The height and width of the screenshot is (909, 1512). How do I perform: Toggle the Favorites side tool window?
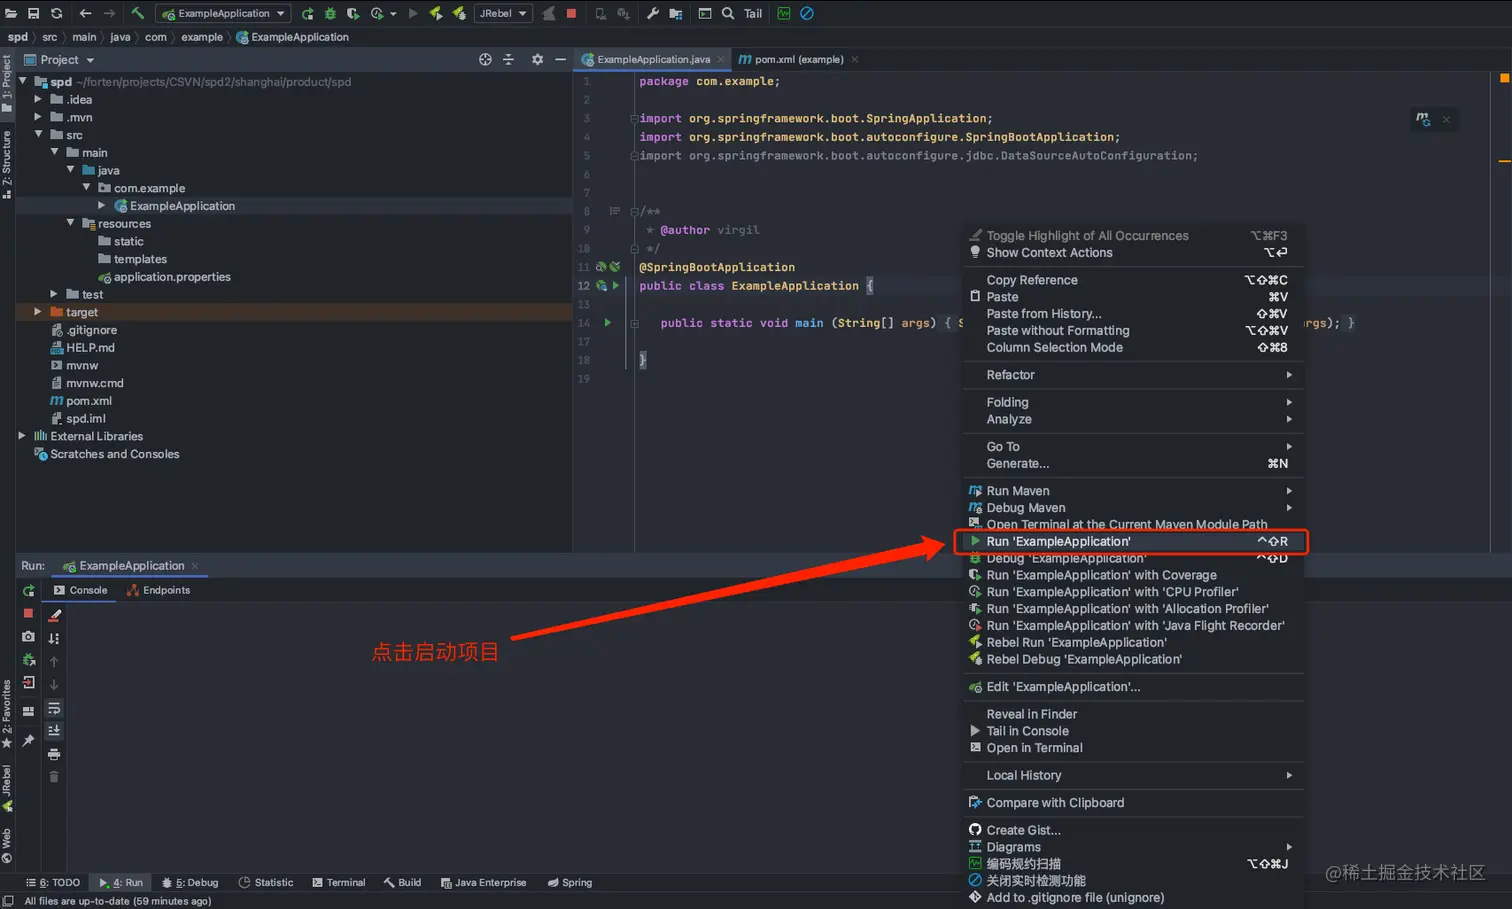[x=7, y=713]
